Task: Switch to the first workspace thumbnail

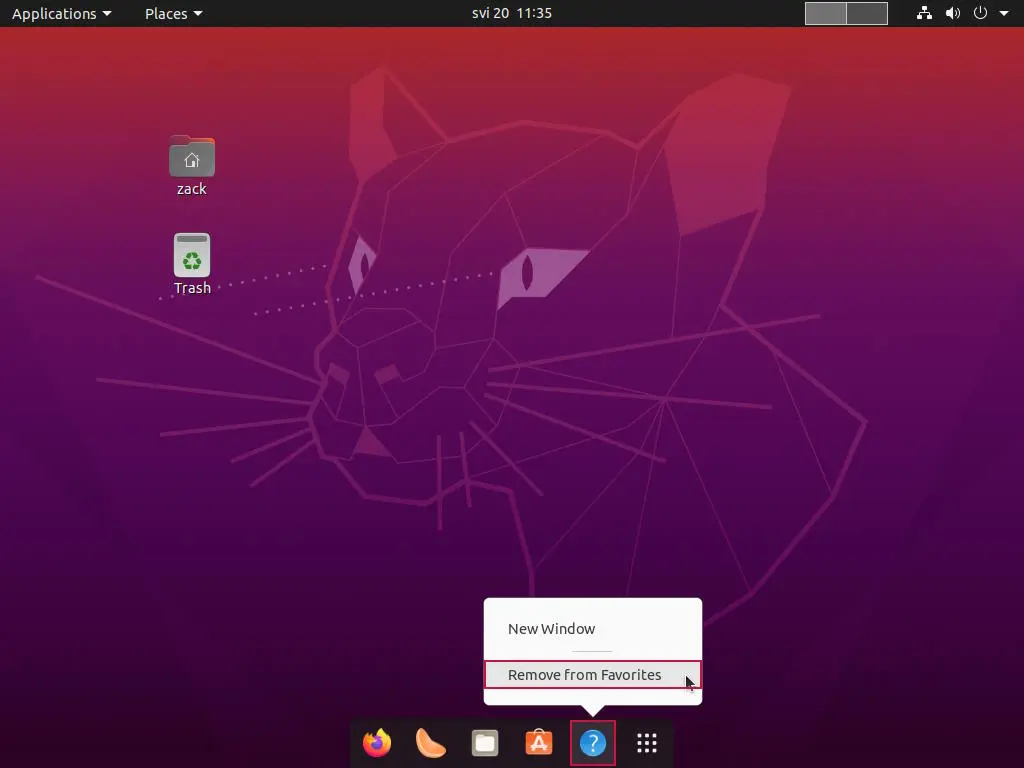Action: (825, 13)
